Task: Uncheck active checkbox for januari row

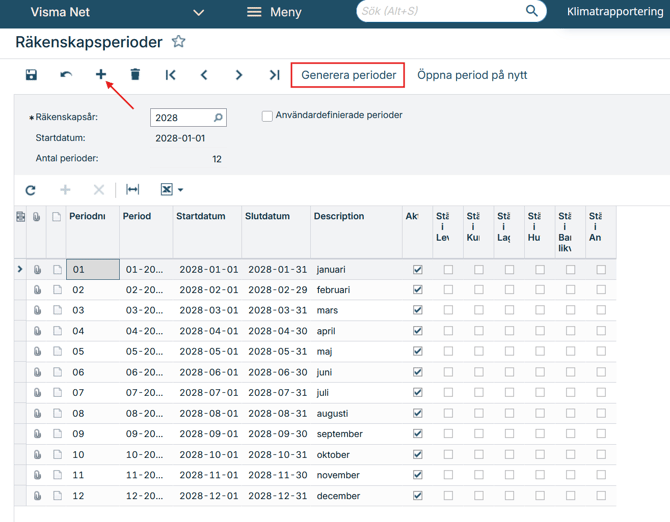Action: pyautogui.click(x=417, y=270)
